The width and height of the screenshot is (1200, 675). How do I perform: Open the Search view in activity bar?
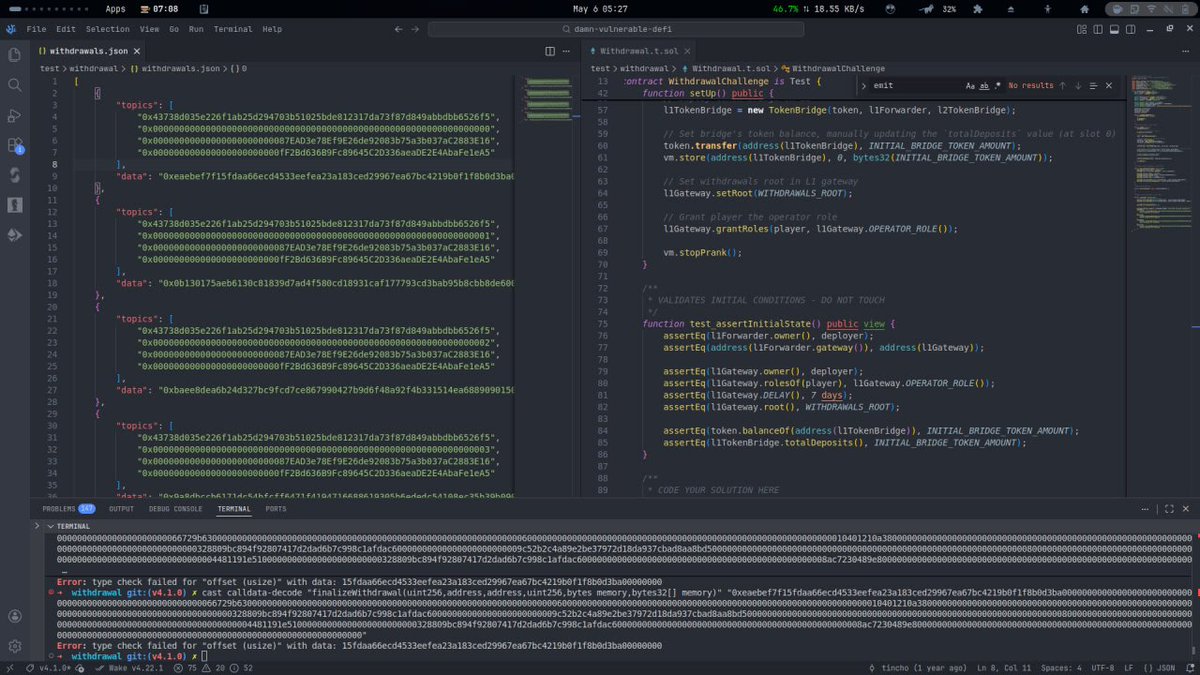[x=14, y=85]
